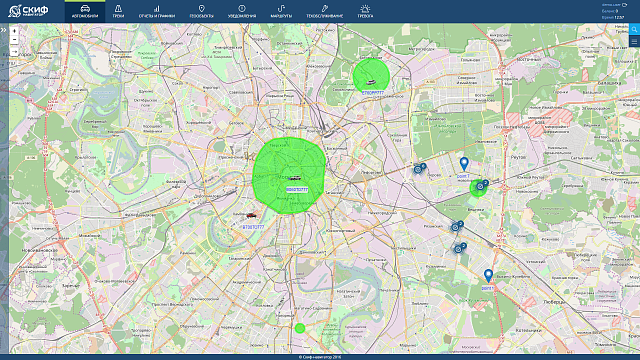Go to the Маршруты (routes) tab
The width and height of the screenshot is (640, 360).
[x=281, y=11]
